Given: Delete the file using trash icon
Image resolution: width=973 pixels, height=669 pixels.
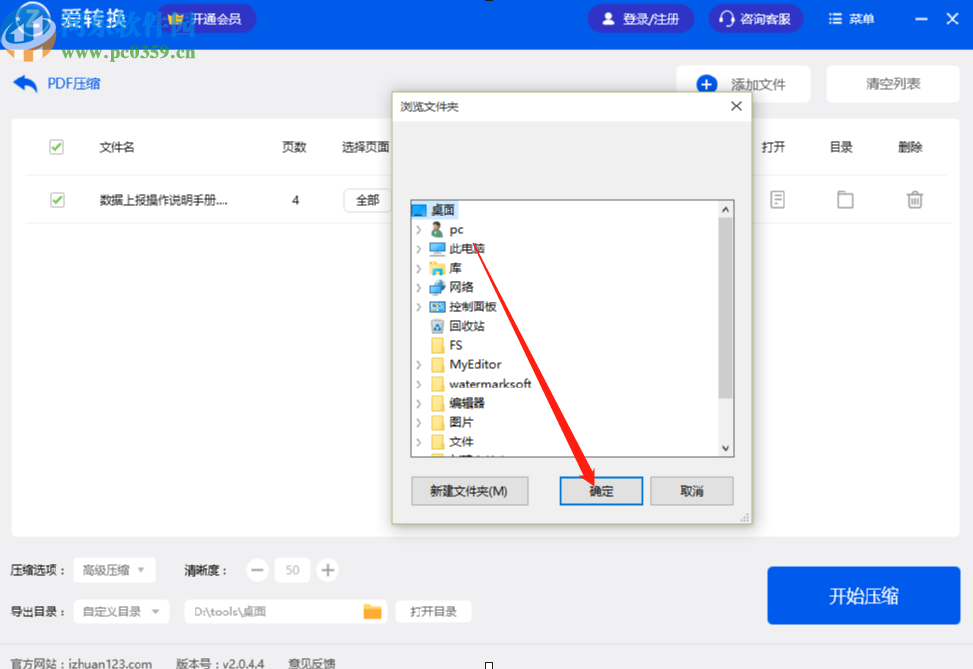Looking at the screenshot, I should (x=915, y=200).
